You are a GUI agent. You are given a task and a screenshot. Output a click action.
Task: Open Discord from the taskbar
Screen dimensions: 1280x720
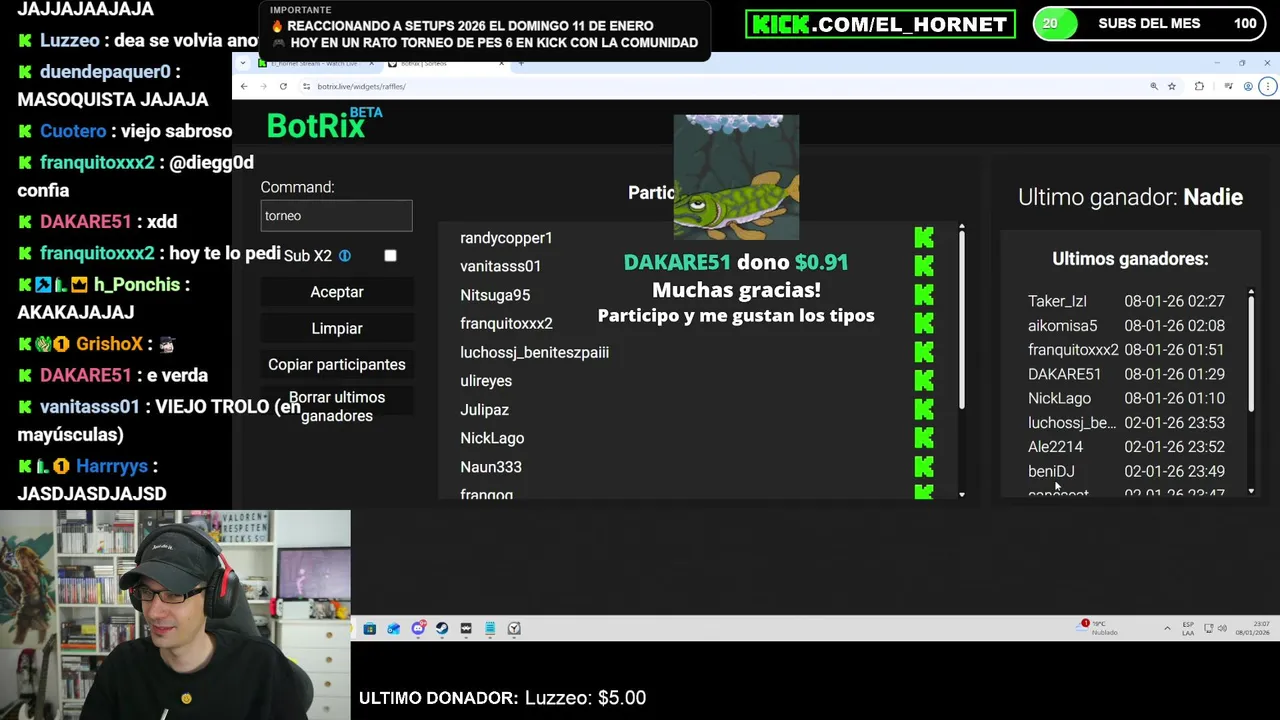point(418,628)
